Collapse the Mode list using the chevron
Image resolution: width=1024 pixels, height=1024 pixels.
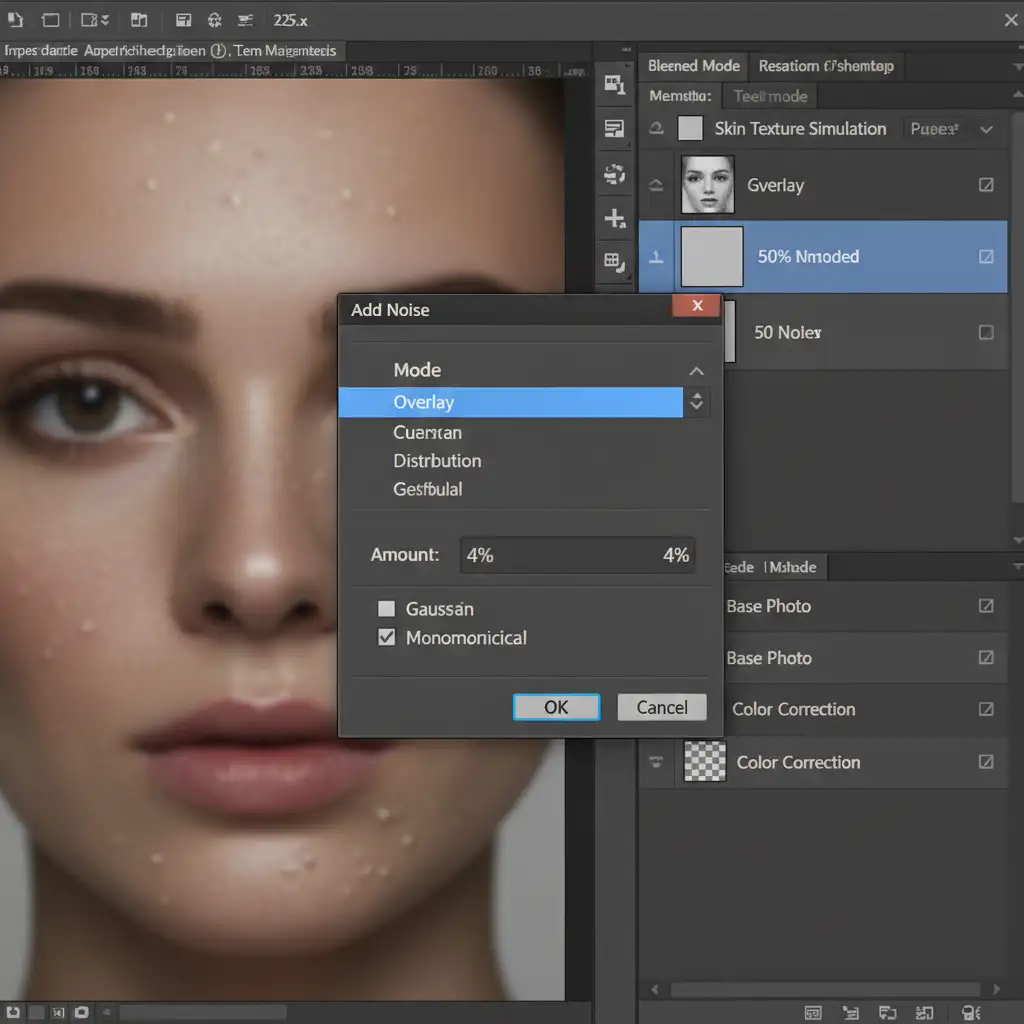(697, 371)
